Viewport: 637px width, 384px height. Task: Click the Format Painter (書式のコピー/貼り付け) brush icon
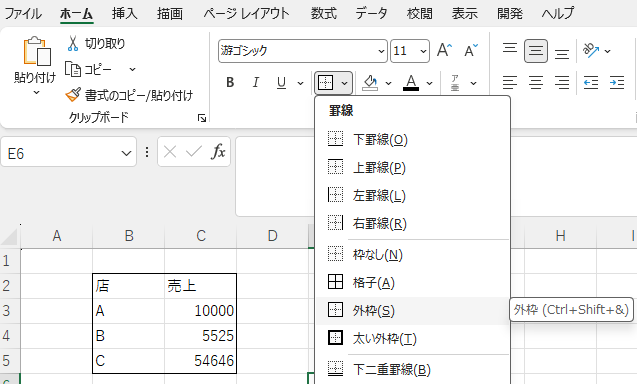coord(73,95)
